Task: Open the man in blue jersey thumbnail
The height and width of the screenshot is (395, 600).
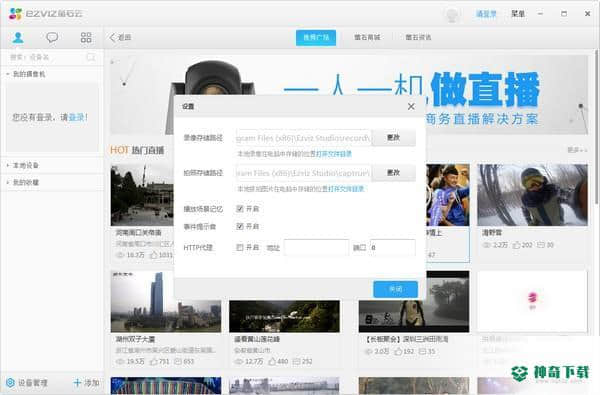Action: coord(448,195)
